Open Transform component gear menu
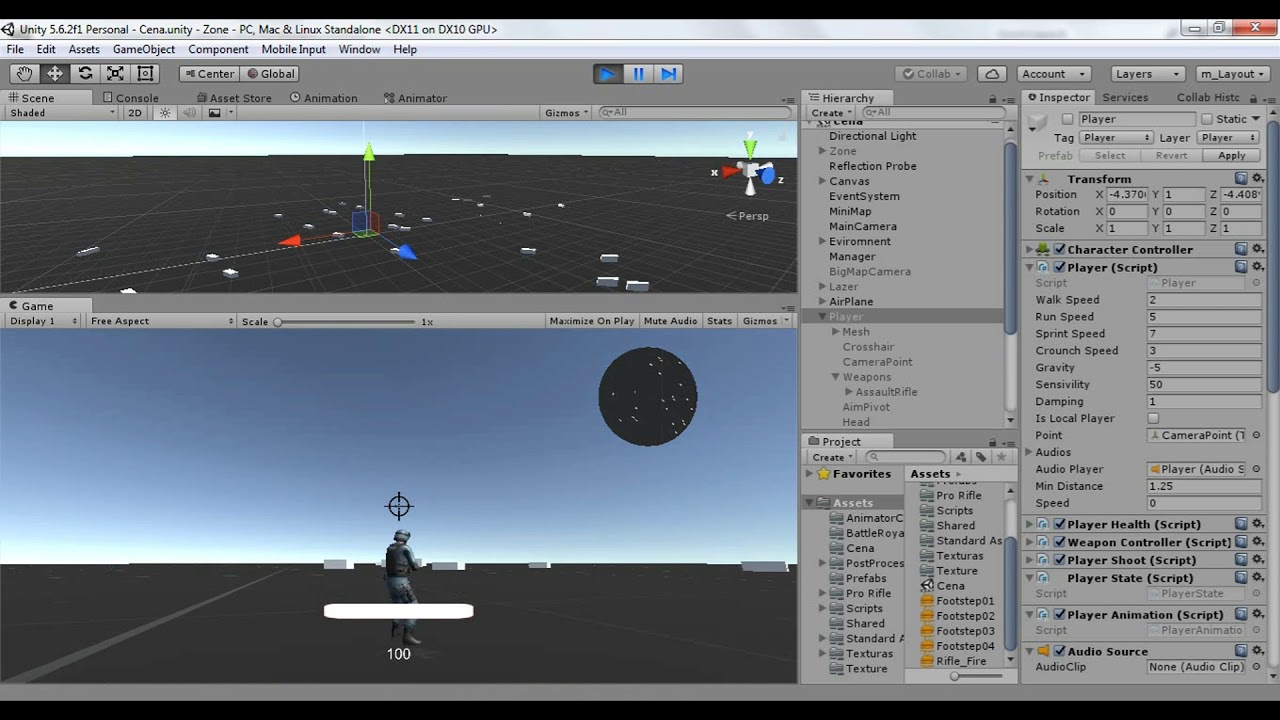The image size is (1280, 720). pos(1258,179)
